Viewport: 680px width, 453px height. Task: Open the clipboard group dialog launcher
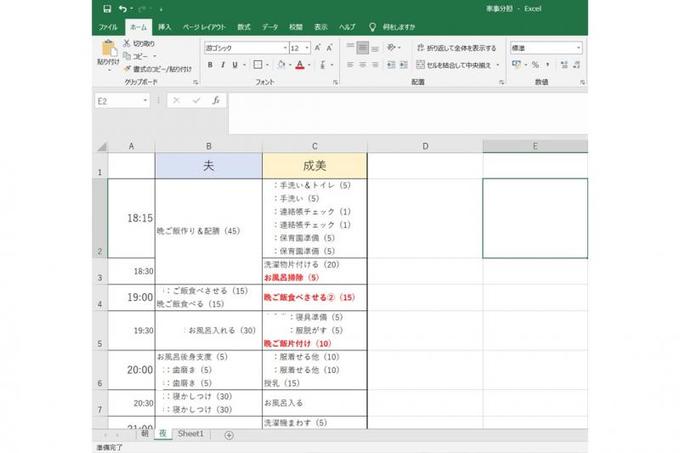pos(196,82)
